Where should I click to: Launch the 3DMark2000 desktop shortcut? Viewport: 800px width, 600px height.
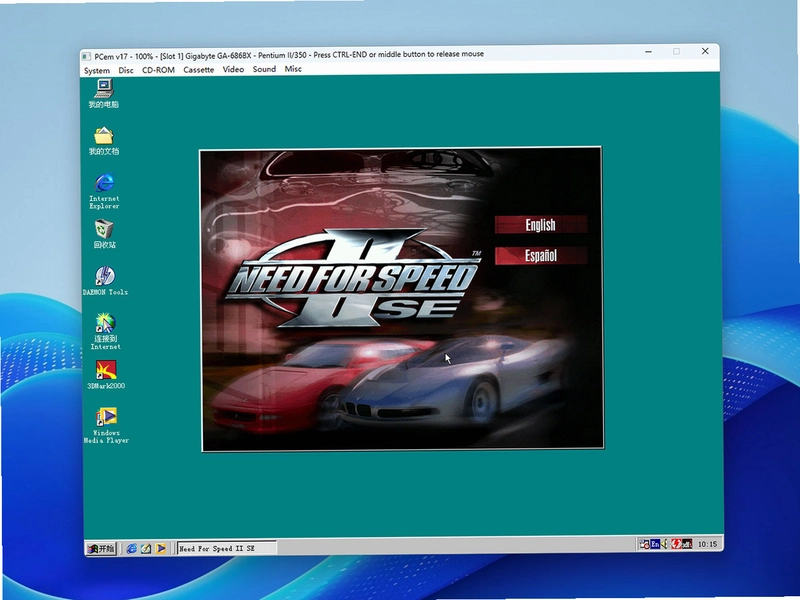pos(106,375)
